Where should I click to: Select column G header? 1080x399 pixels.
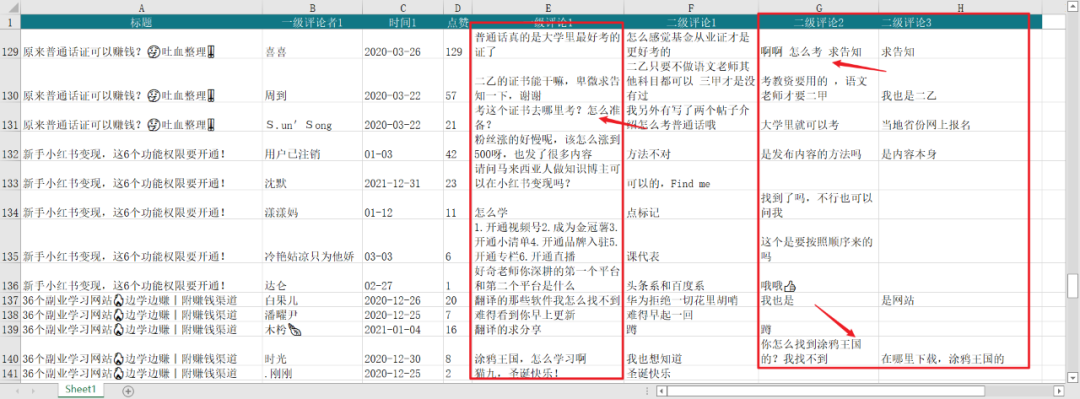818,8
